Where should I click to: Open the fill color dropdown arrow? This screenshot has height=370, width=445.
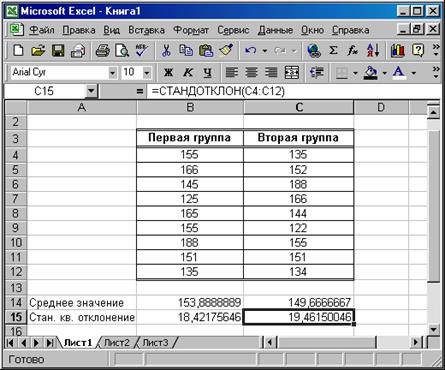click(384, 72)
